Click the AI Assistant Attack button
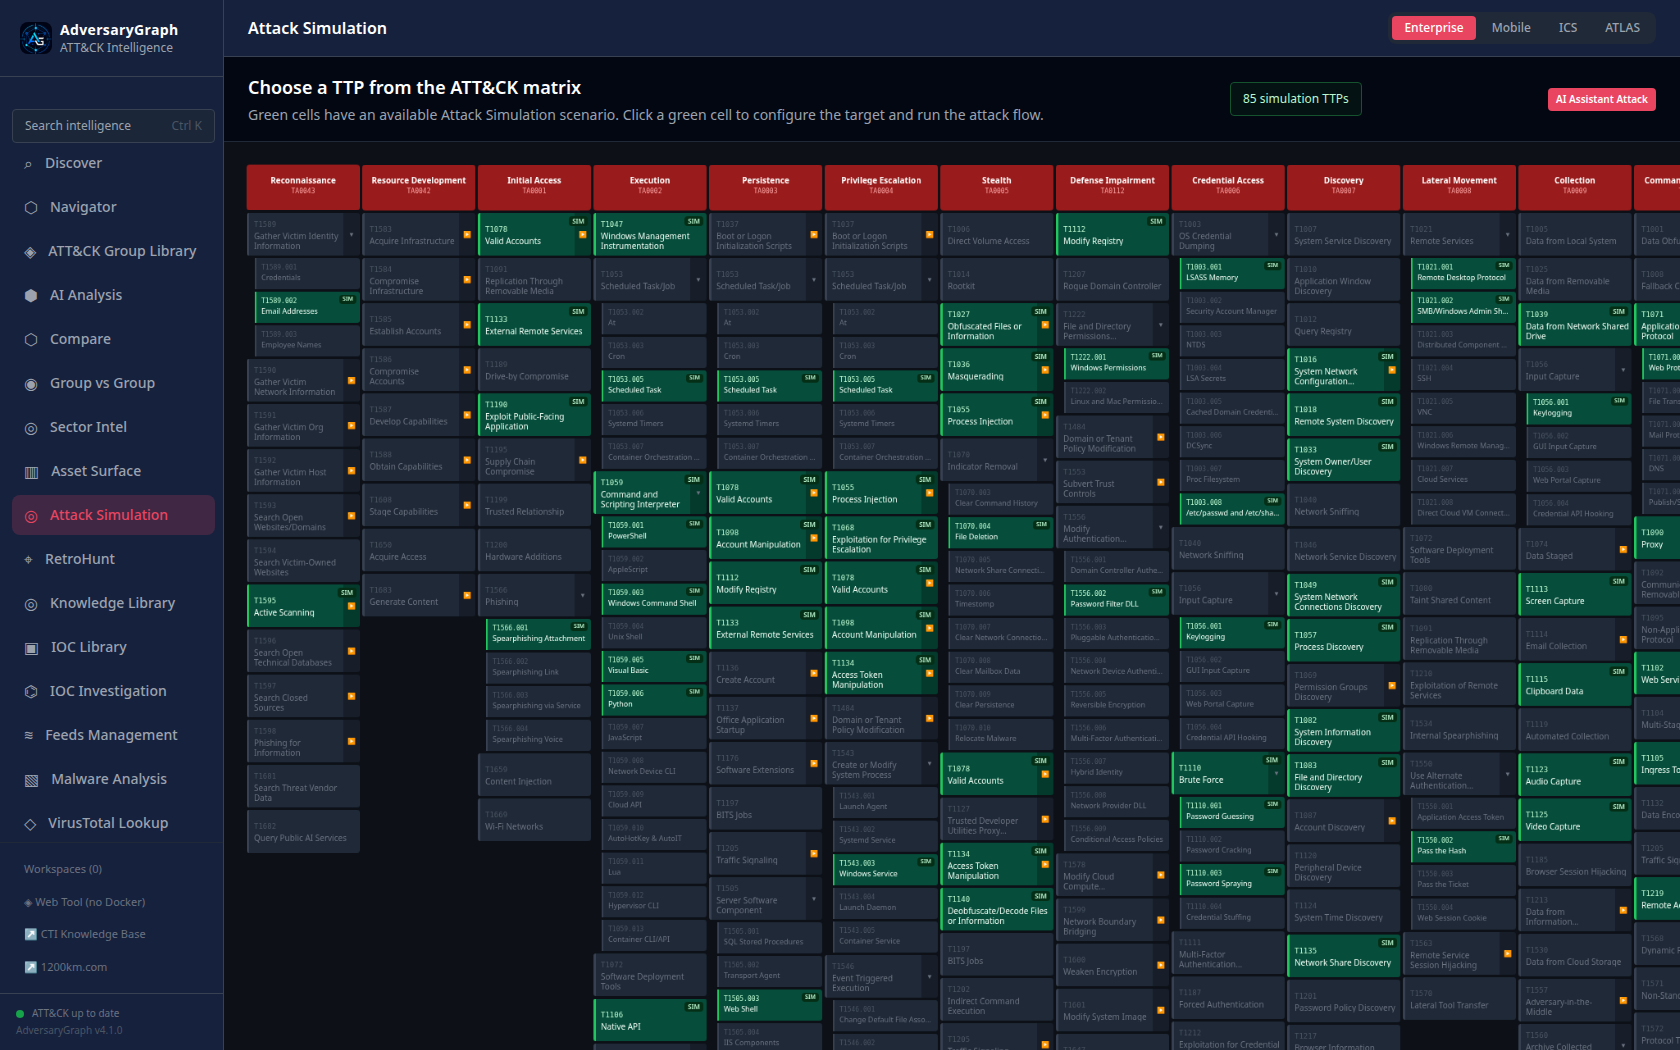This screenshot has height=1050, width=1680. coord(1601,99)
